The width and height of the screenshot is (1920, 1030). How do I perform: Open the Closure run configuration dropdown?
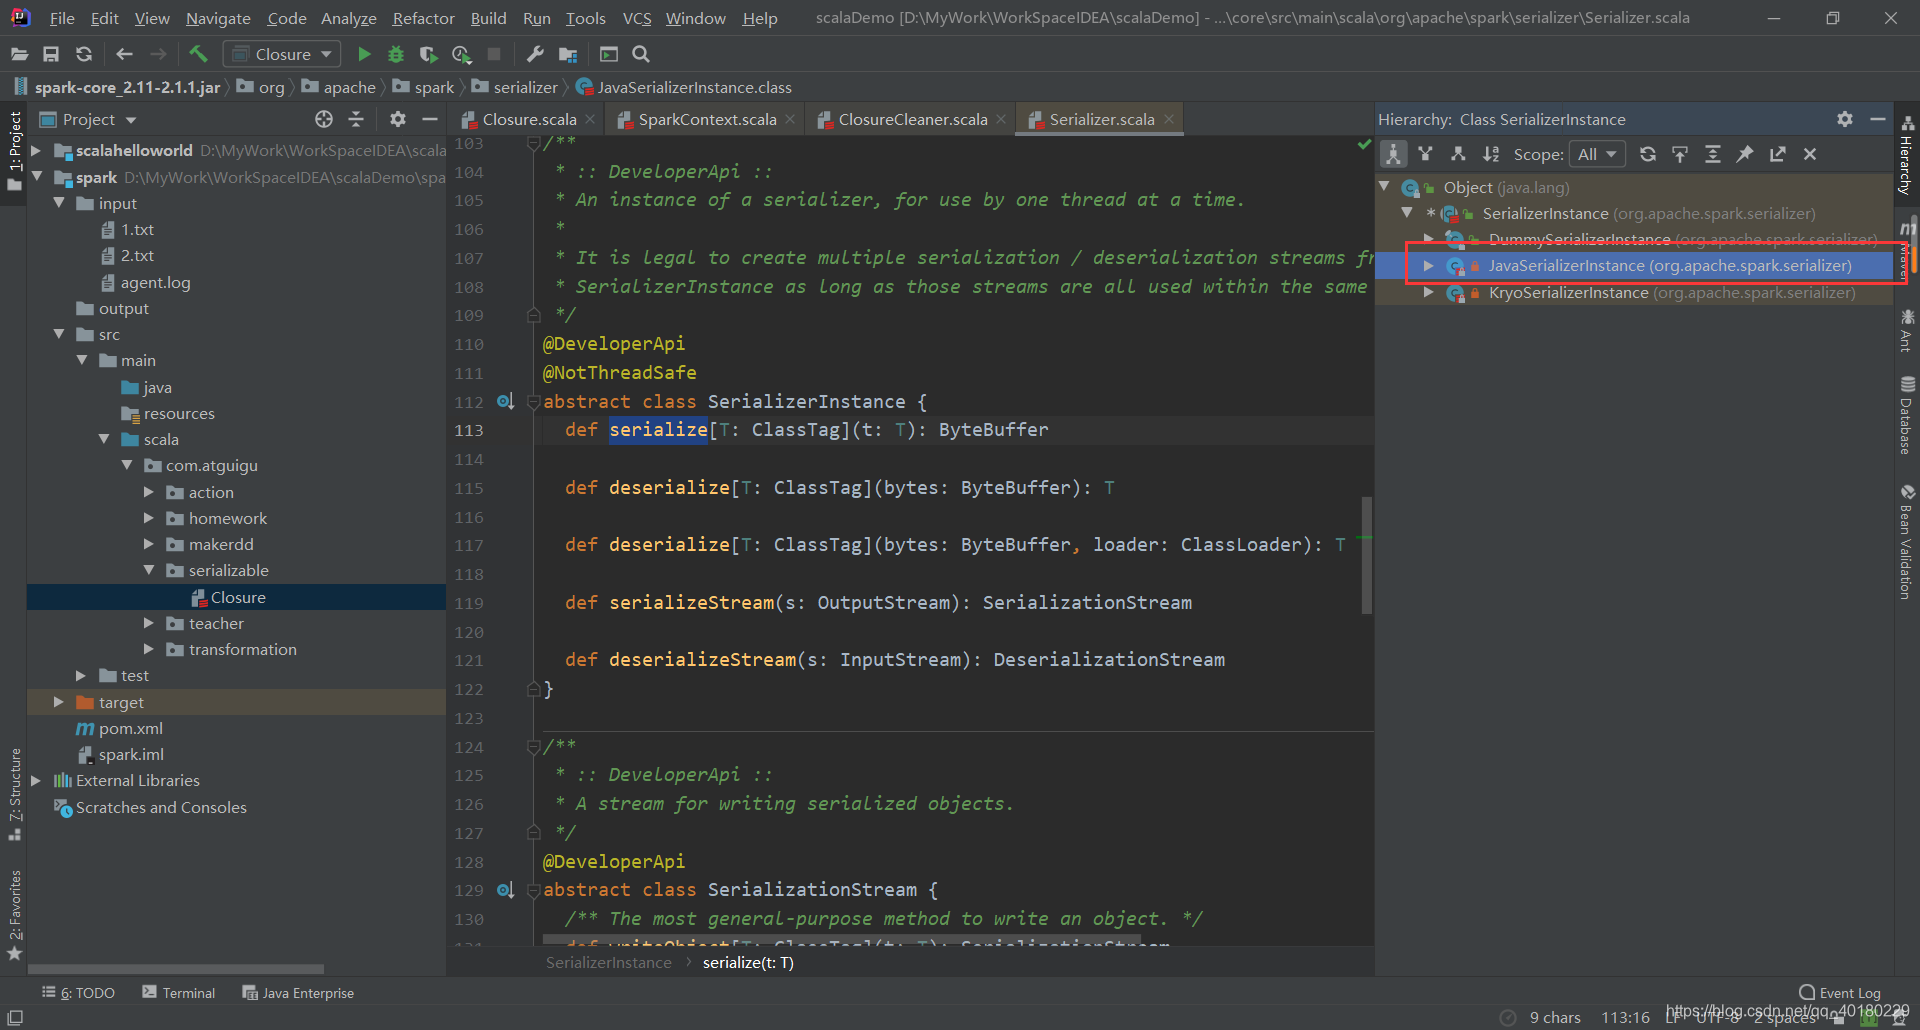pyautogui.click(x=281, y=54)
